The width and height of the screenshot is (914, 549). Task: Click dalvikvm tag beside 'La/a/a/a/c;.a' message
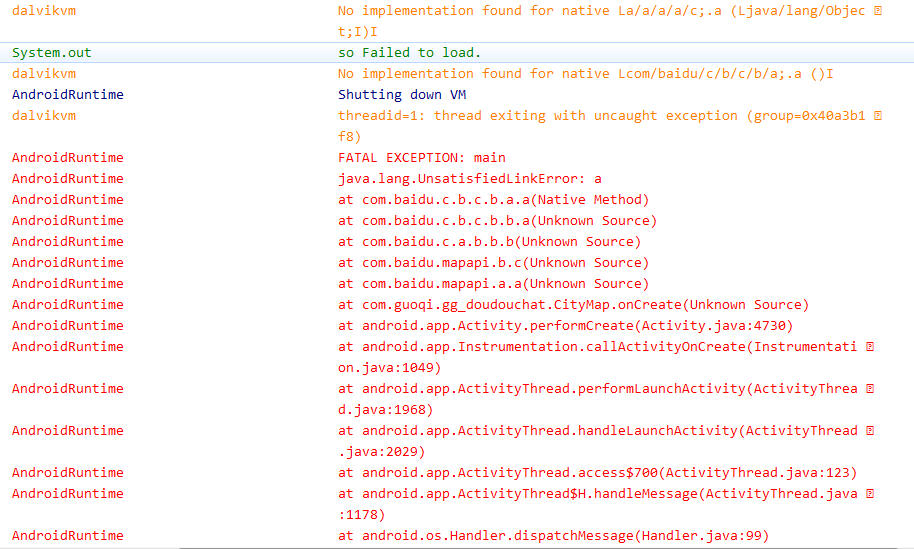click(x=44, y=10)
